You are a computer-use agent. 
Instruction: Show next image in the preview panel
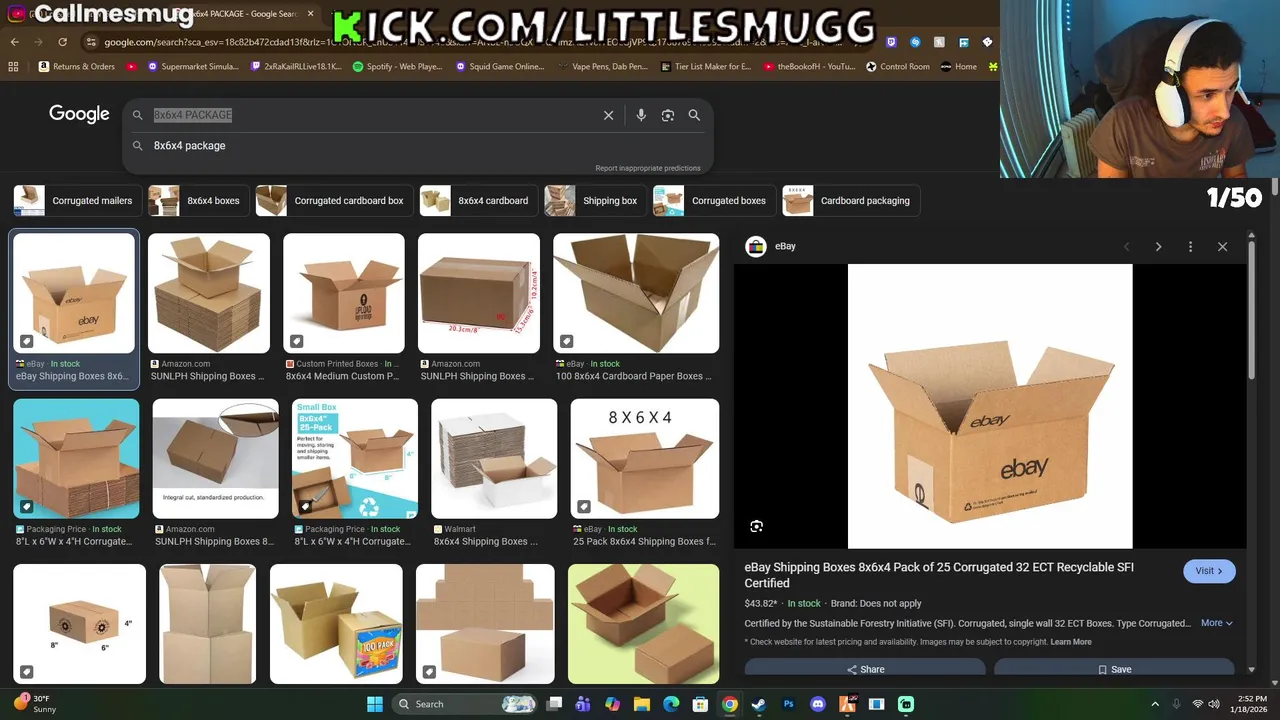[1158, 246]
